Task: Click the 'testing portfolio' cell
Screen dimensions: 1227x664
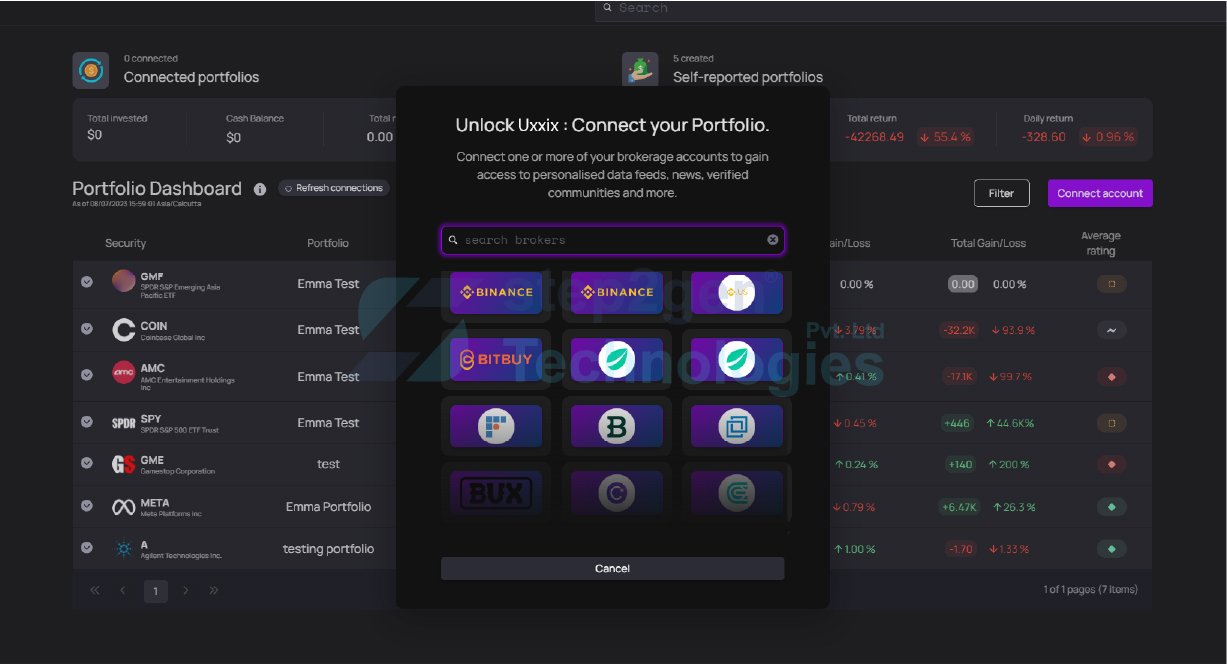Action: [x=328, y=549]
